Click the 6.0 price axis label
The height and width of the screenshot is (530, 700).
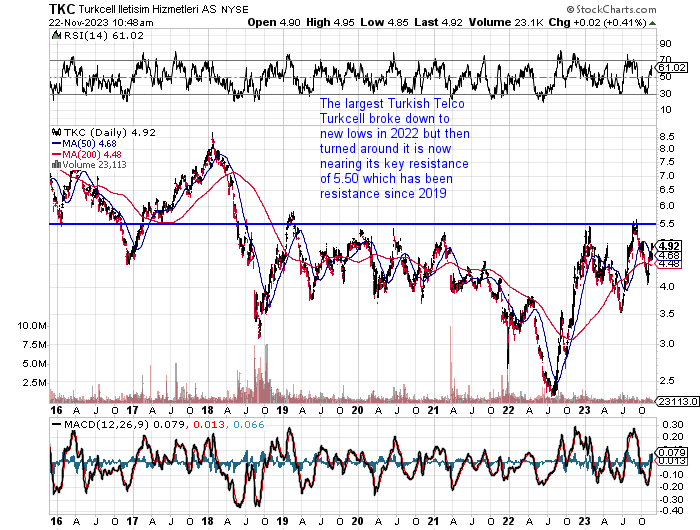(x=667, y=206)
